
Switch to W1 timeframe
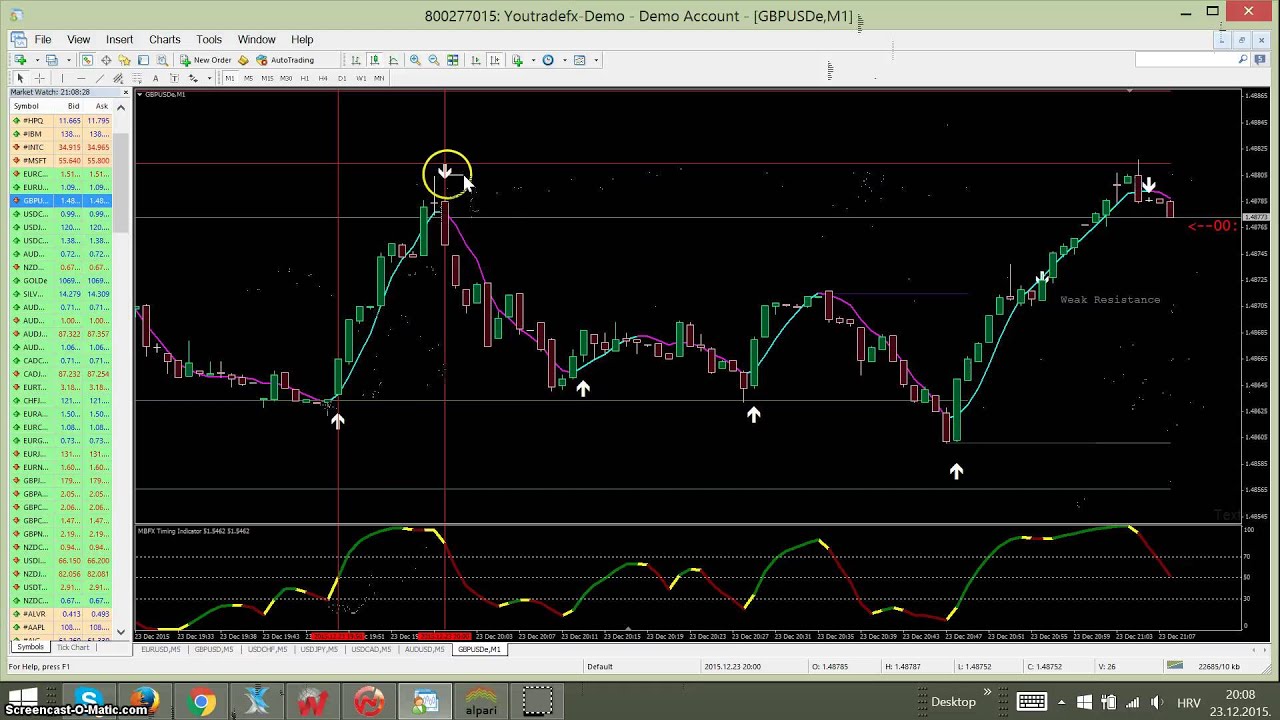coord(361,78)
